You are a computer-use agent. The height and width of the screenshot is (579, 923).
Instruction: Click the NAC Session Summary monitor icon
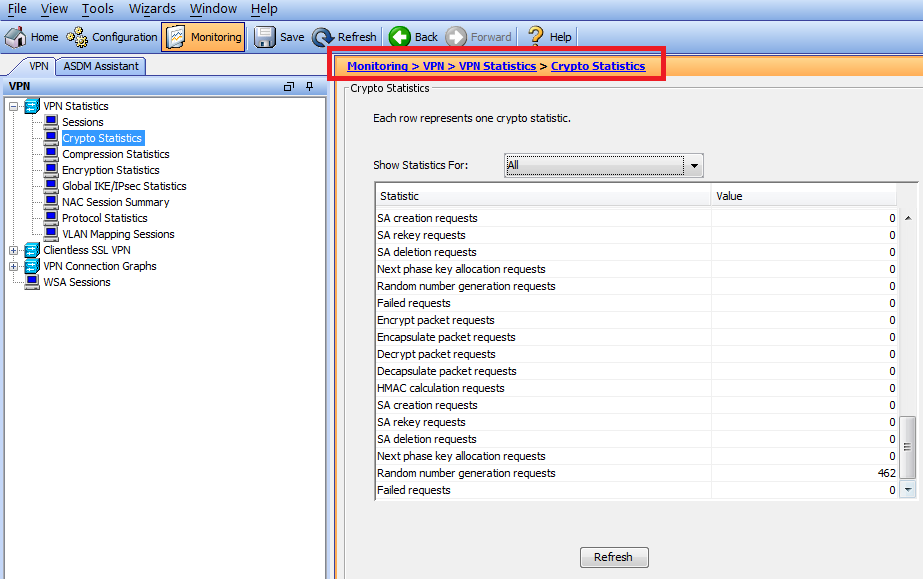click(x=51, y=202)
